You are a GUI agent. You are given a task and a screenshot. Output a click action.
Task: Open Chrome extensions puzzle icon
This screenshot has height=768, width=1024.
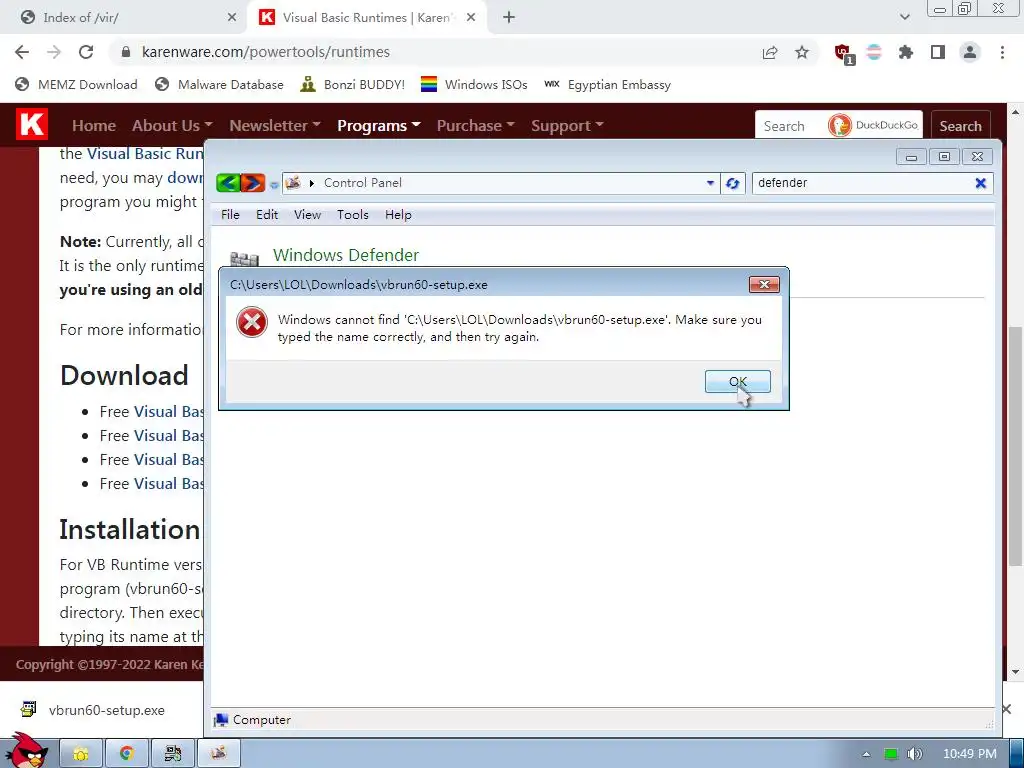click(x=905, y=52)
